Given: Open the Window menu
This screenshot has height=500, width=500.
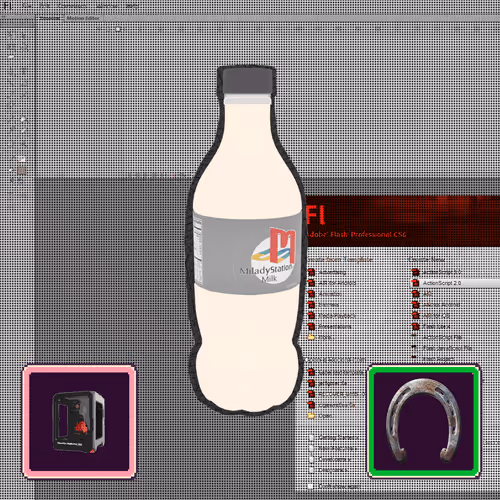Looking at the screenshot, I should click(107, 6).
